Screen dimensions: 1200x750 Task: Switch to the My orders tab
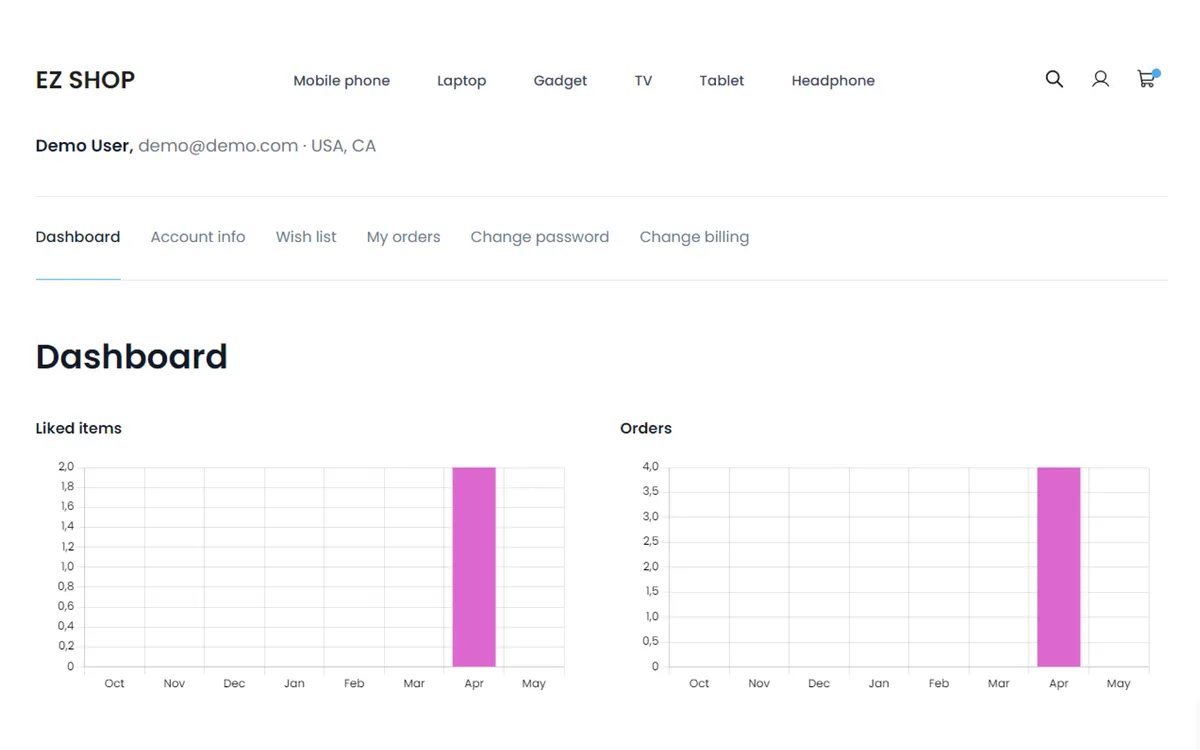point(403,237)
